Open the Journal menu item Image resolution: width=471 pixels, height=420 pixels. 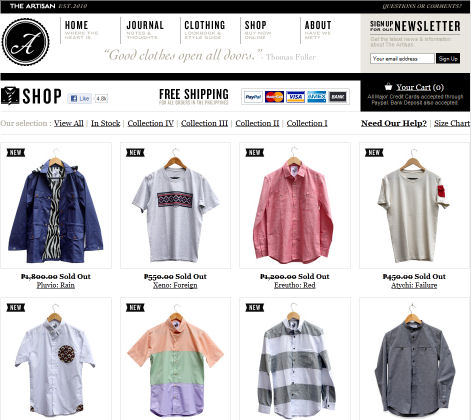pyautogui.click(x=145, y=30)
